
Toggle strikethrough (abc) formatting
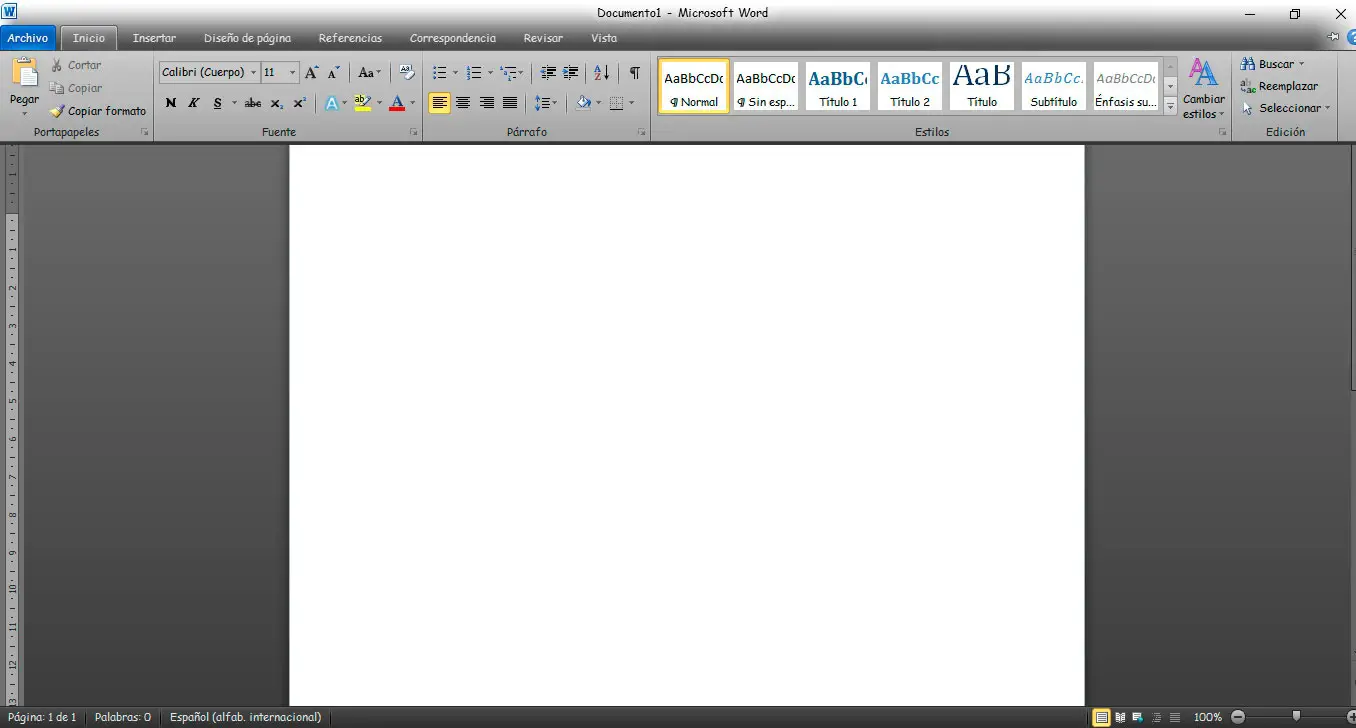click(x=253, y=102)
